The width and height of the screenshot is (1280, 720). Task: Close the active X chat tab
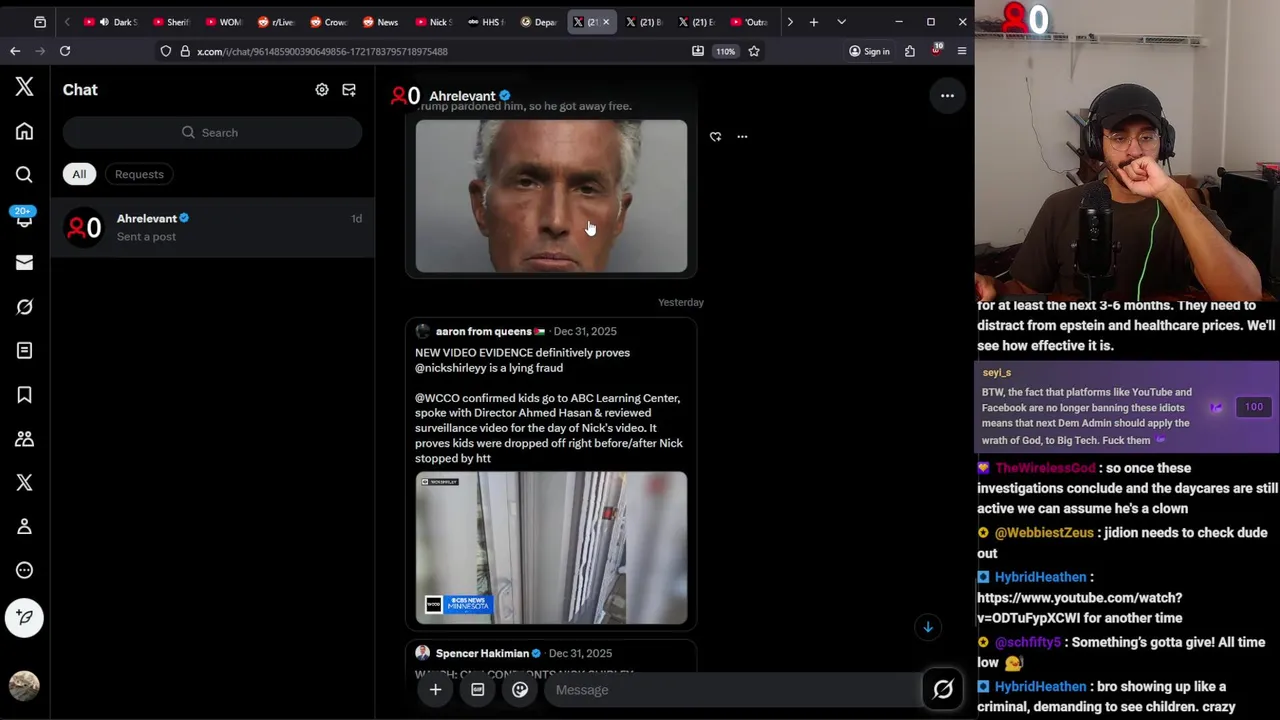[606, 22]
